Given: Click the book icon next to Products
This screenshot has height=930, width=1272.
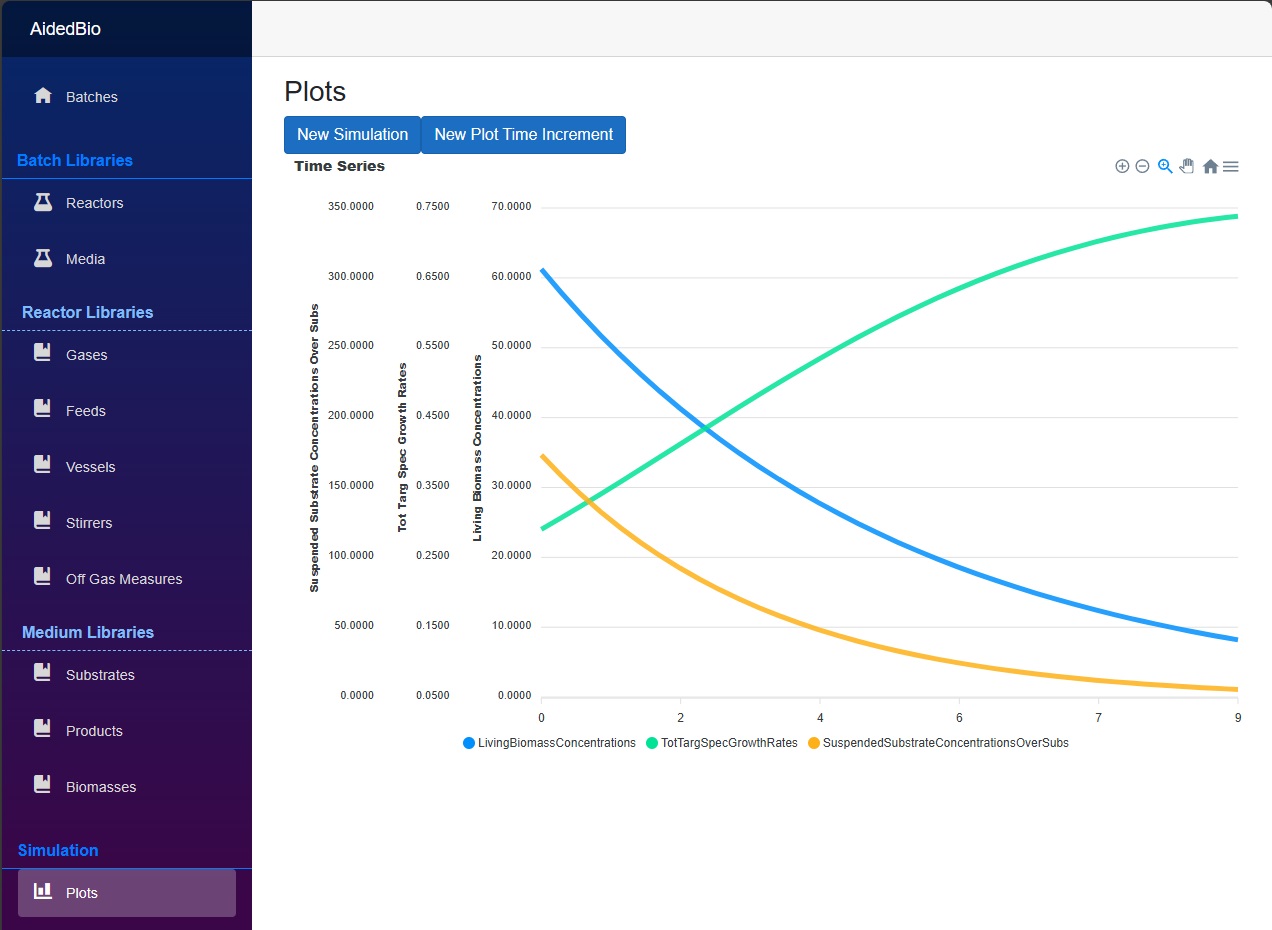Looking at the screenshot, I should click(42, 729).
